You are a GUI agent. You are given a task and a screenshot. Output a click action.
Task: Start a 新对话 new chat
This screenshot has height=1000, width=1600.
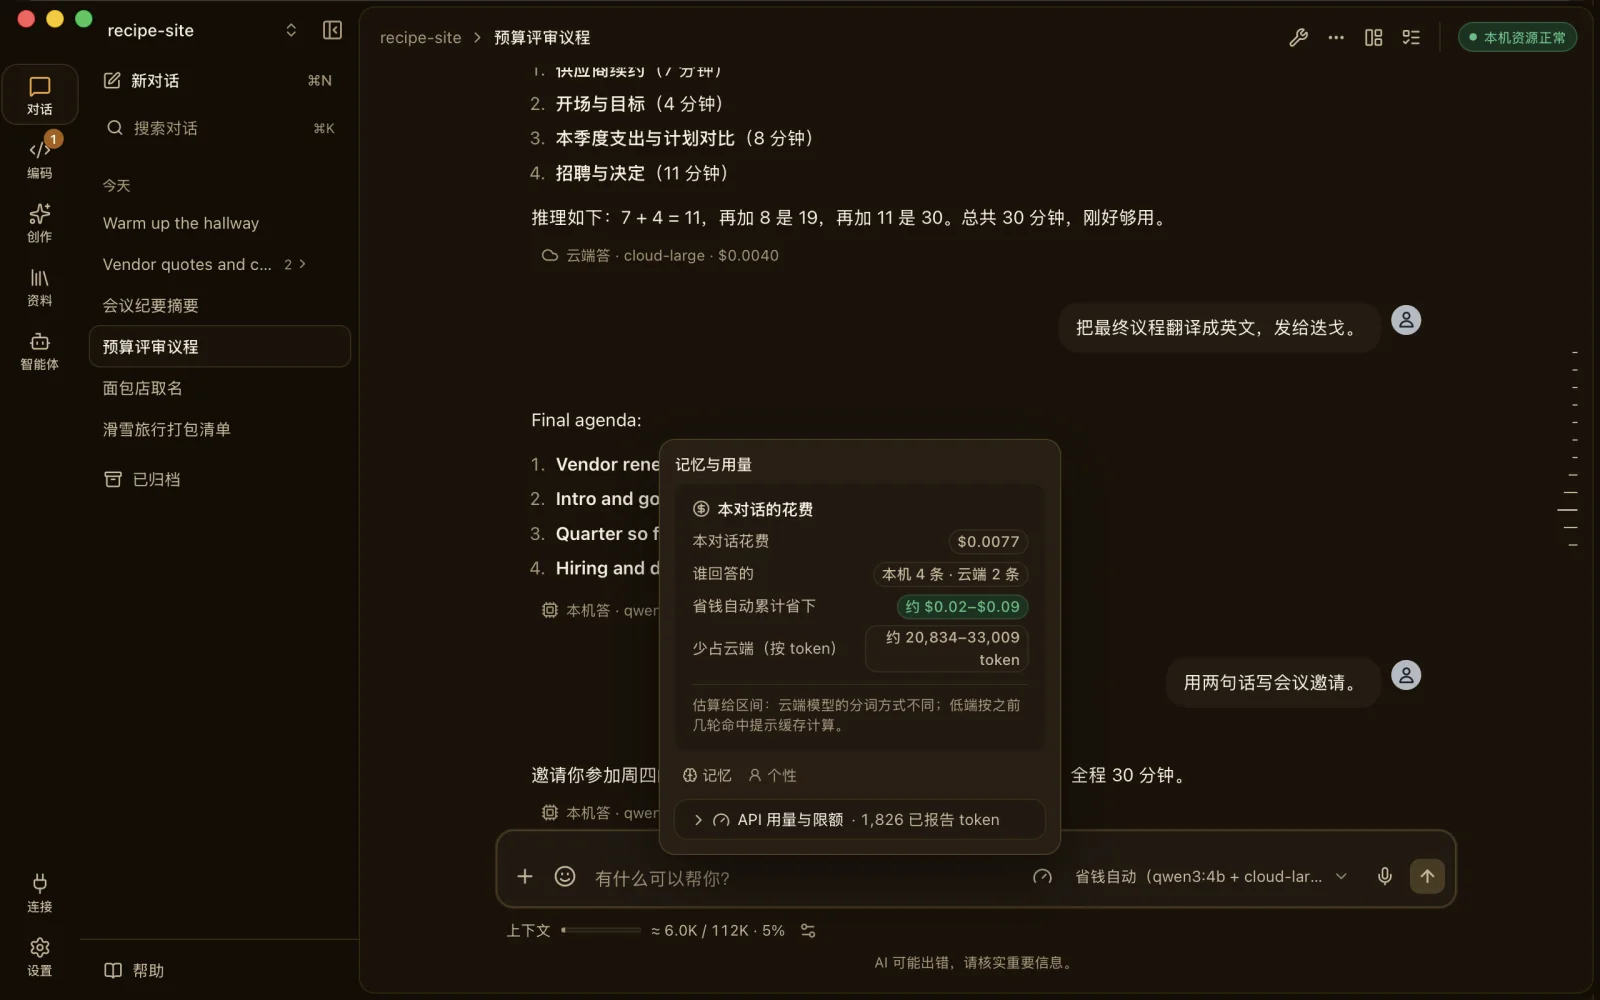219,81
